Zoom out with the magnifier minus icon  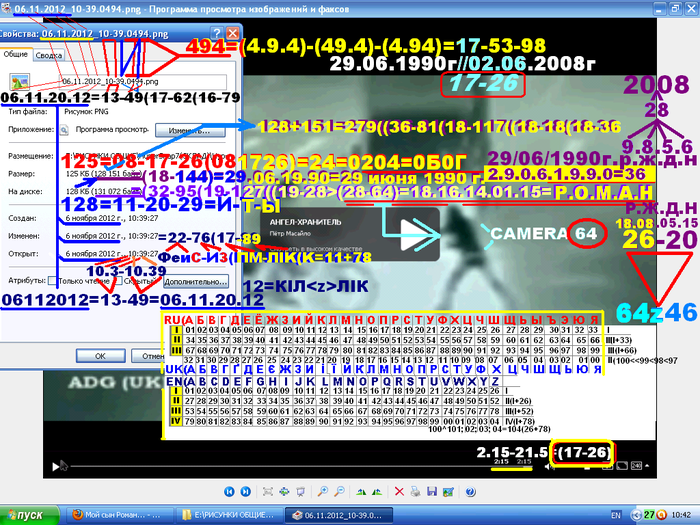point(339,492)
